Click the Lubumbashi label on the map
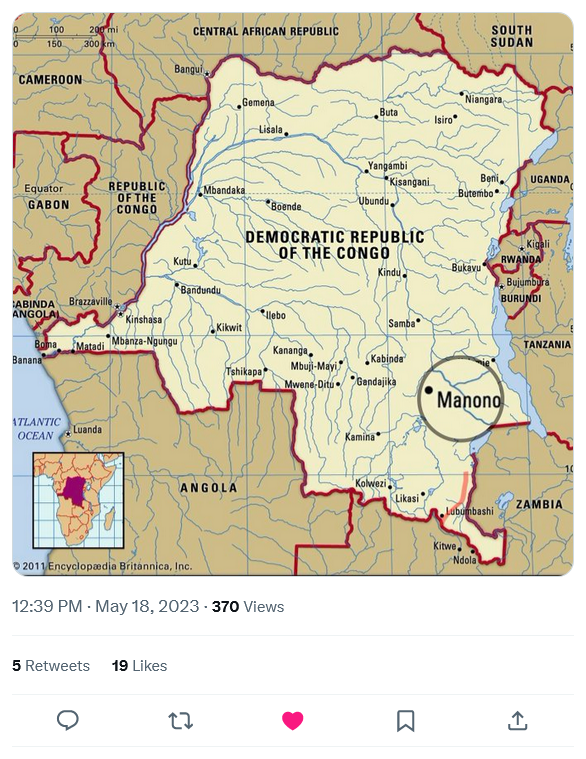The height and width of the screenshot is (759, 586). [x=469, y=511]
